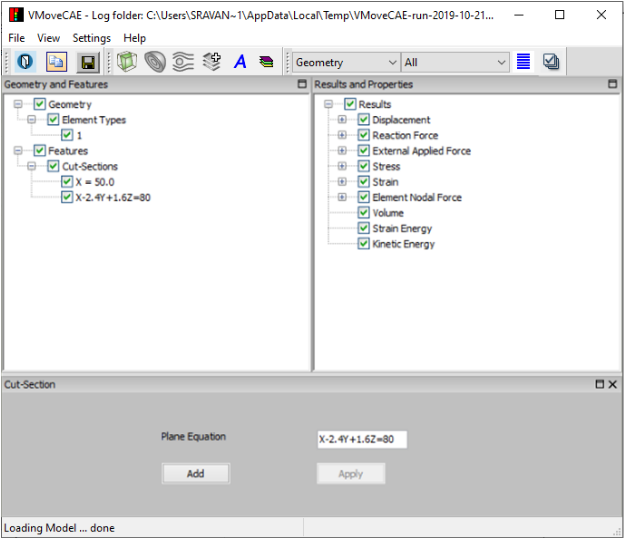Click the load model toolbar icon
624x539 pixels.
[x=25, y=62]
